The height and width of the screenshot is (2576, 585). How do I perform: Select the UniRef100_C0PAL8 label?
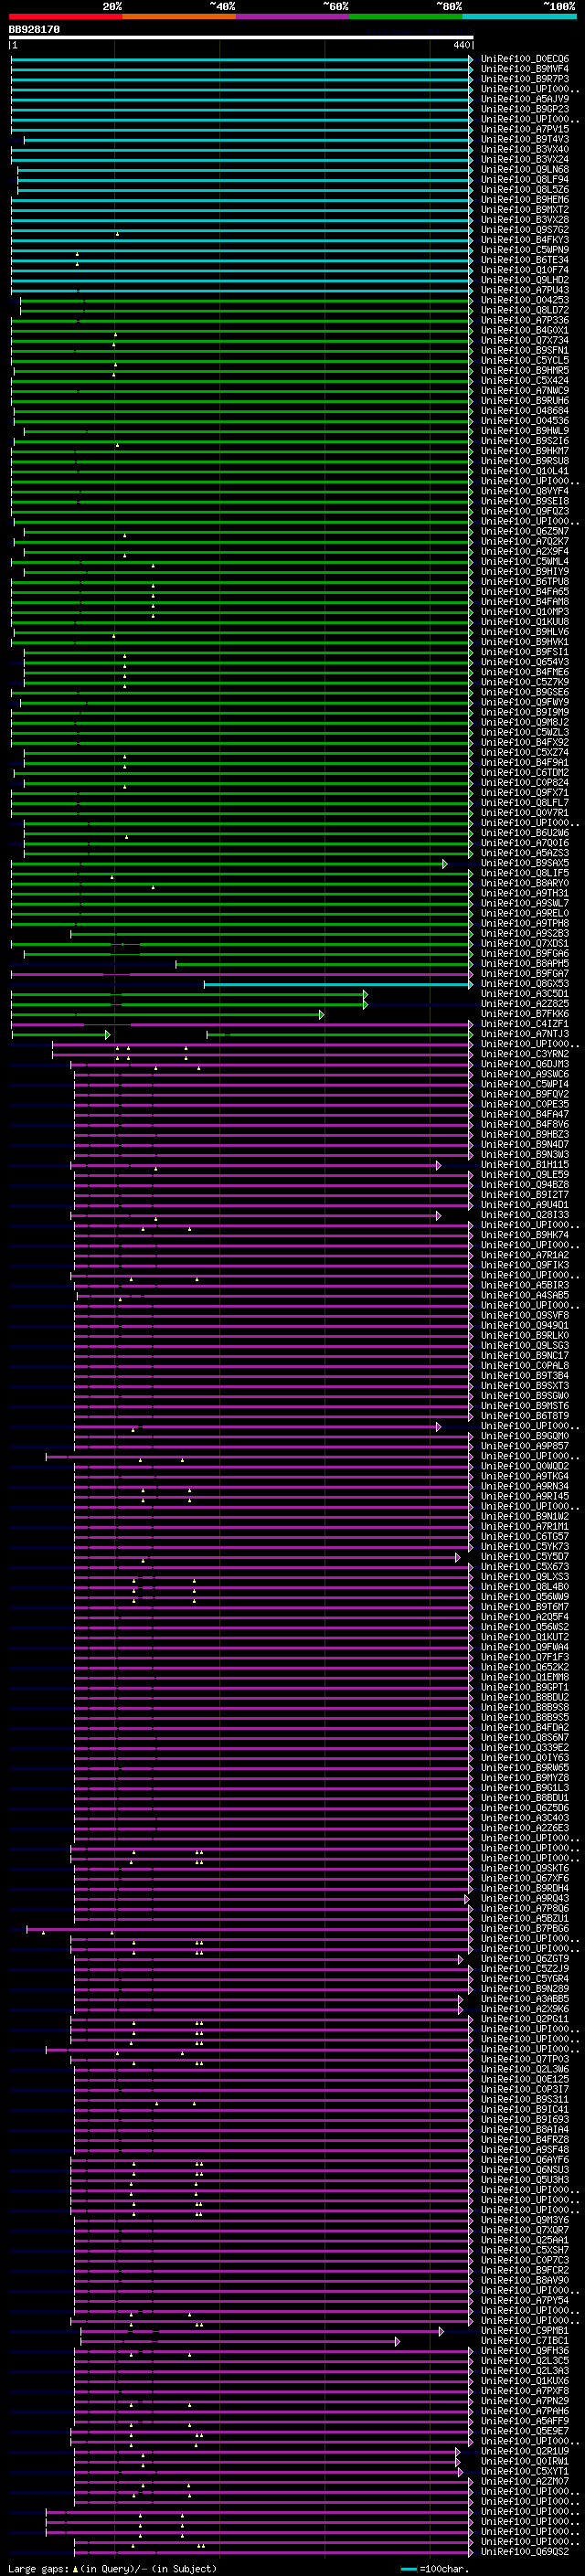525,1365
